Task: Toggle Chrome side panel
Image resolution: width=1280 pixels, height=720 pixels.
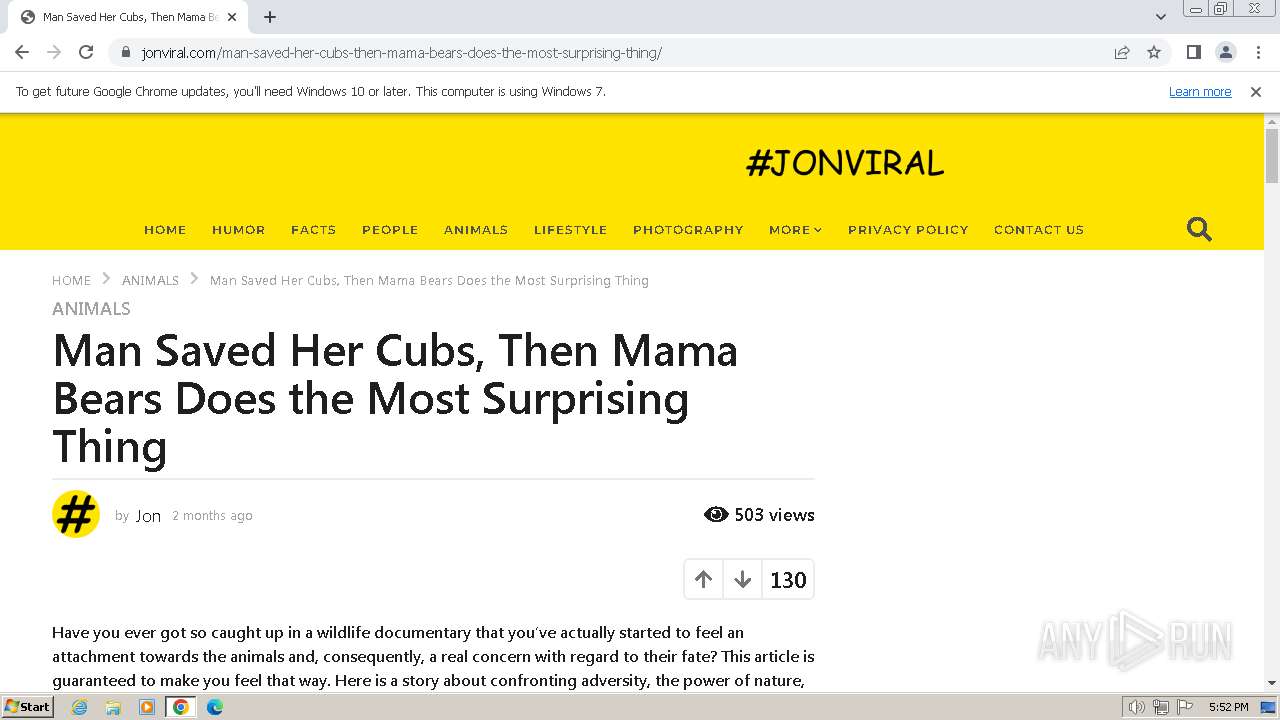Action: click(x=1193, y=53)
